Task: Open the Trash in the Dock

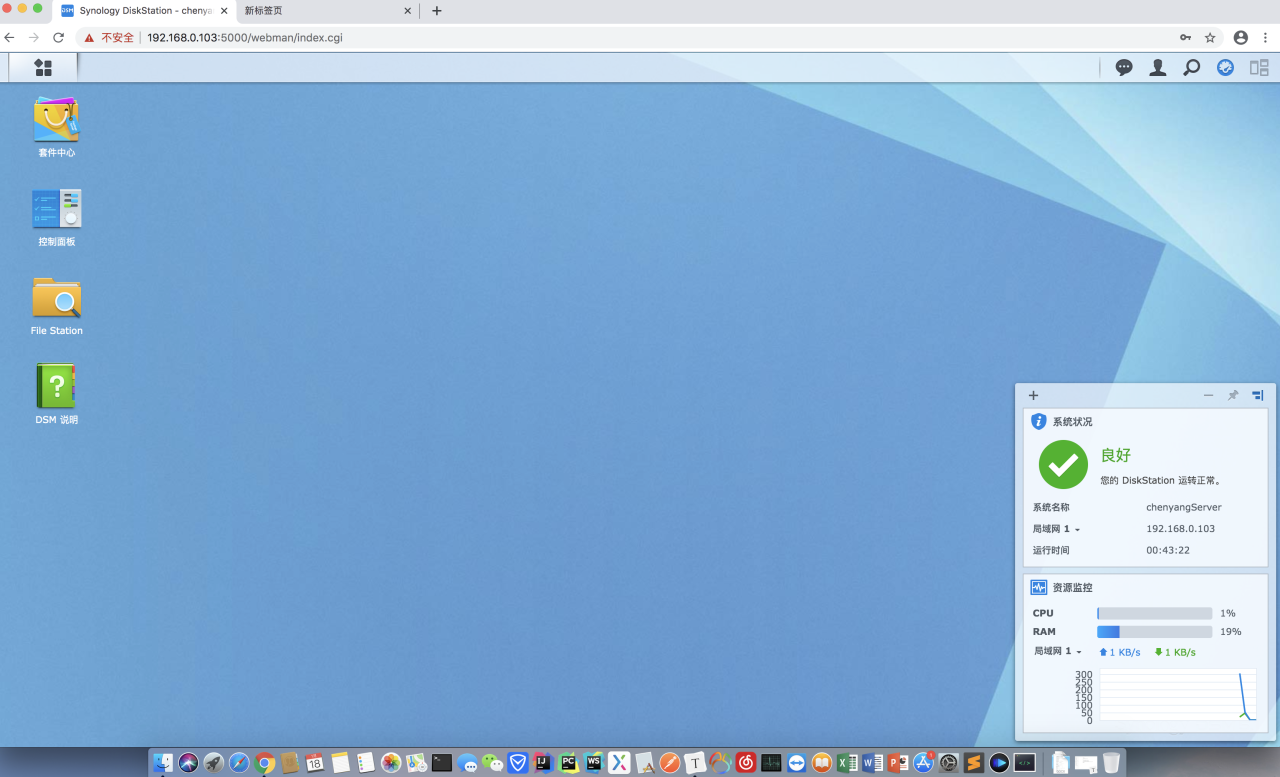Action: (x=1111, y=763)
